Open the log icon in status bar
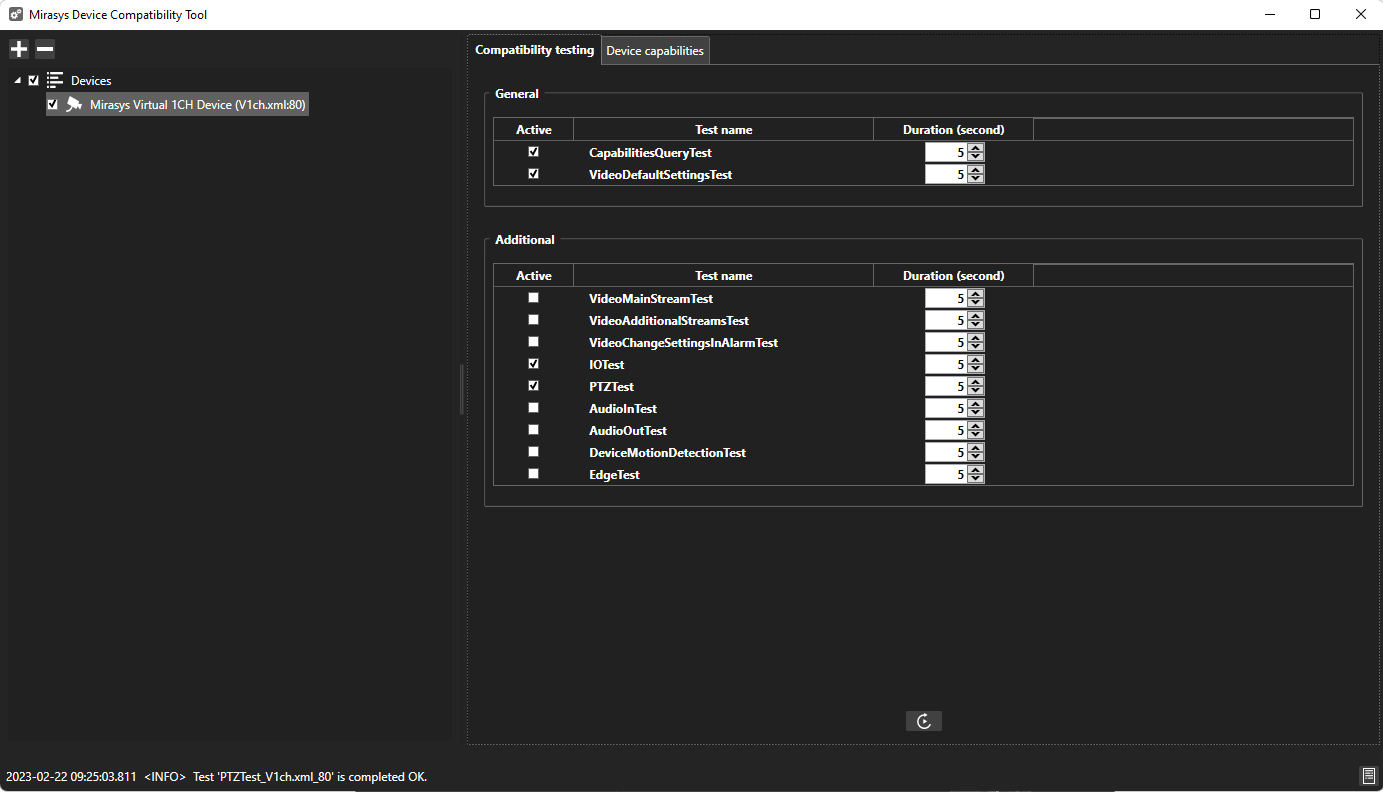This screenshot has height=792, width=1383. pyautogui.click(x=1368, y=776)
